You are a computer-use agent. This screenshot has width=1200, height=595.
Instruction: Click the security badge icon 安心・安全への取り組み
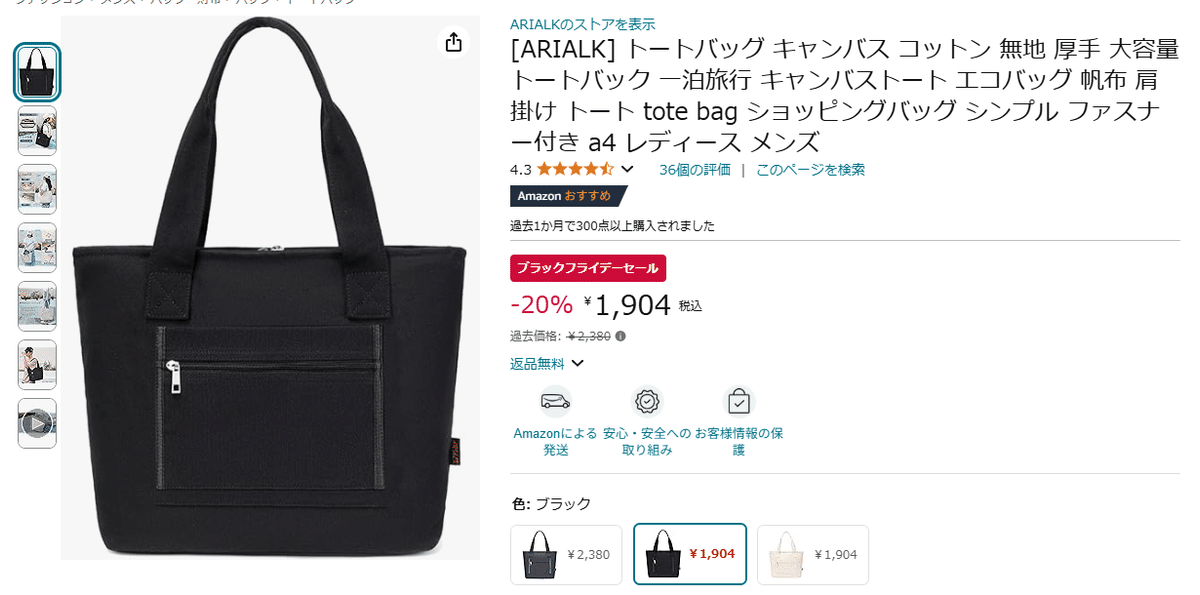(648, 402)
